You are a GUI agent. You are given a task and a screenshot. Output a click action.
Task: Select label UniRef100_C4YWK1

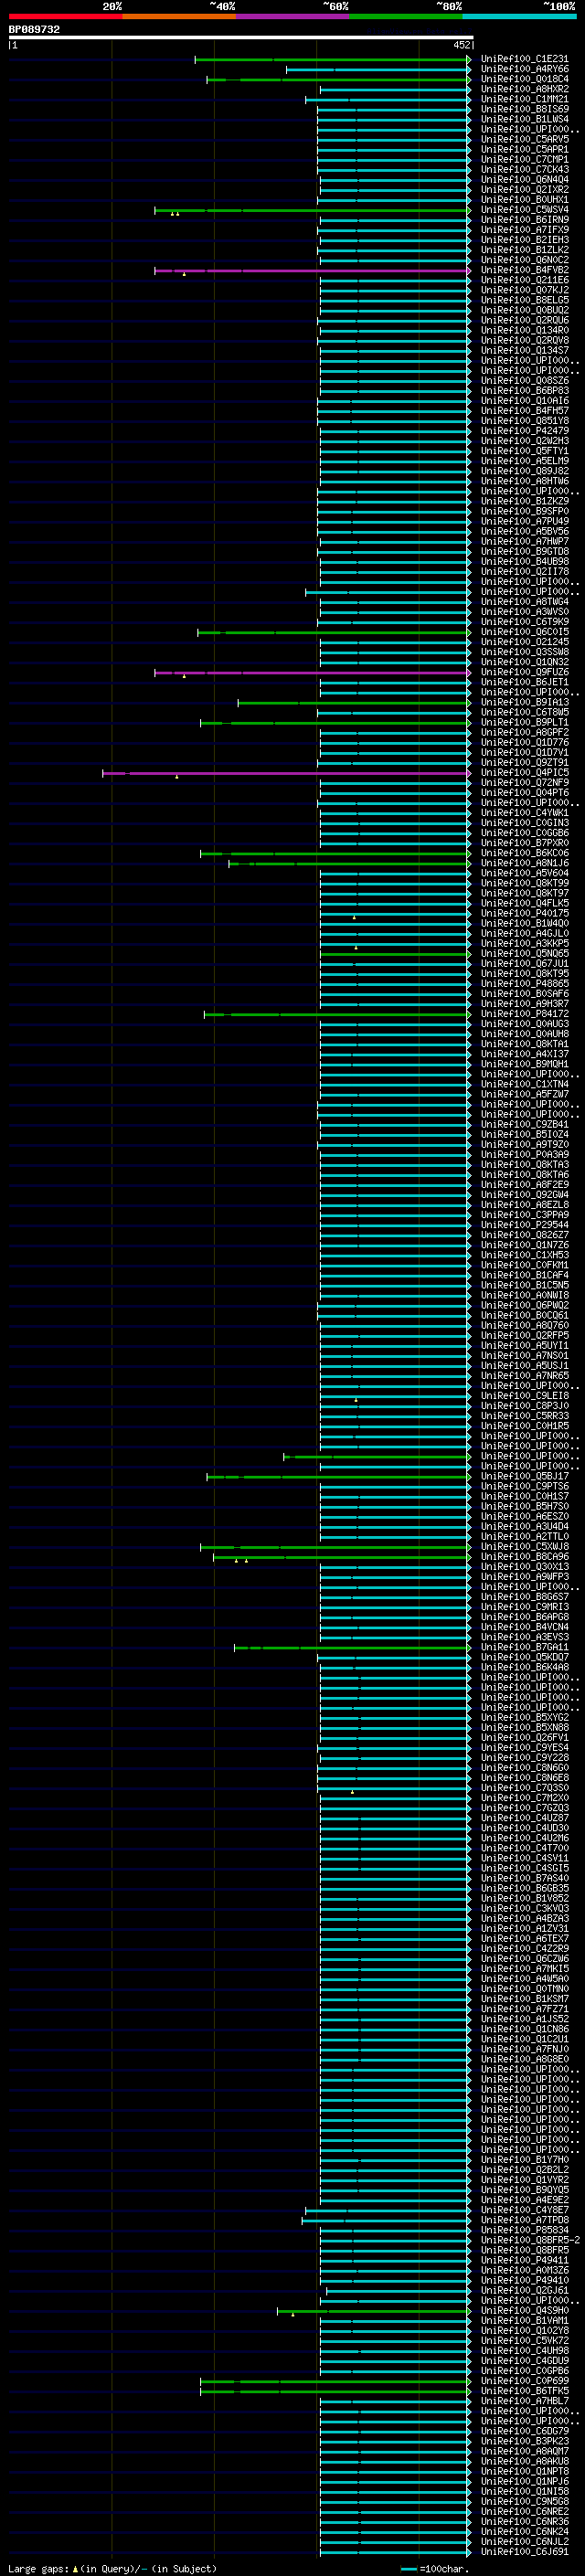(x=524, y=813)
